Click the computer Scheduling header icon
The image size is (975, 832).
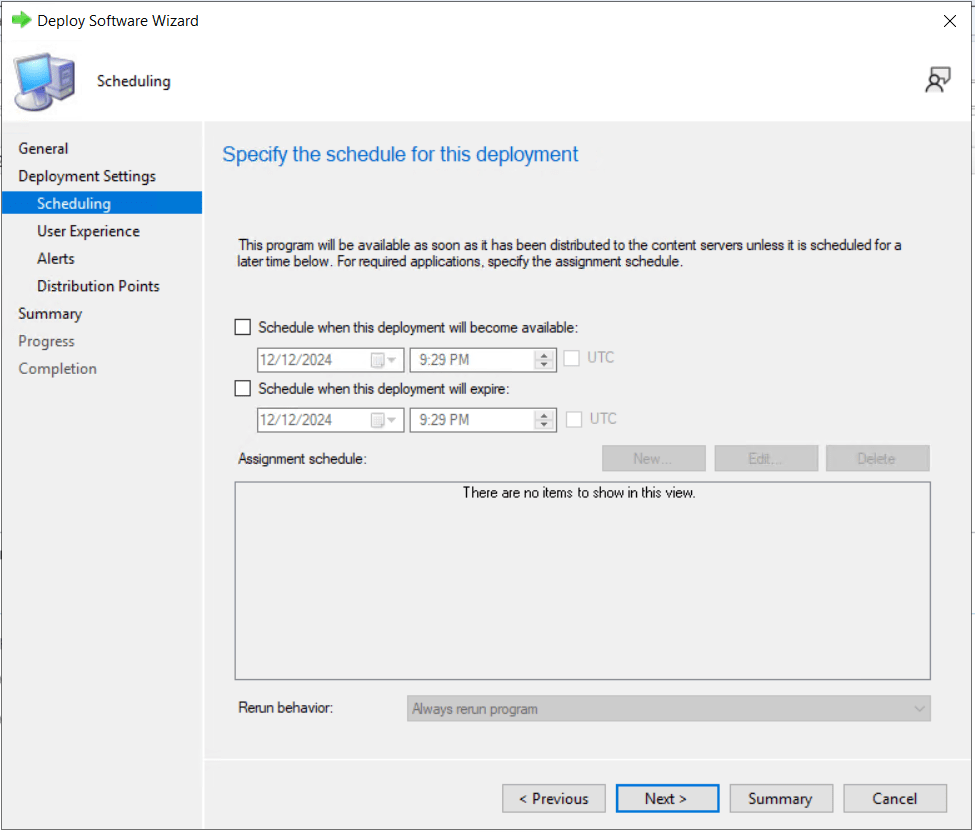click(44, 82)
